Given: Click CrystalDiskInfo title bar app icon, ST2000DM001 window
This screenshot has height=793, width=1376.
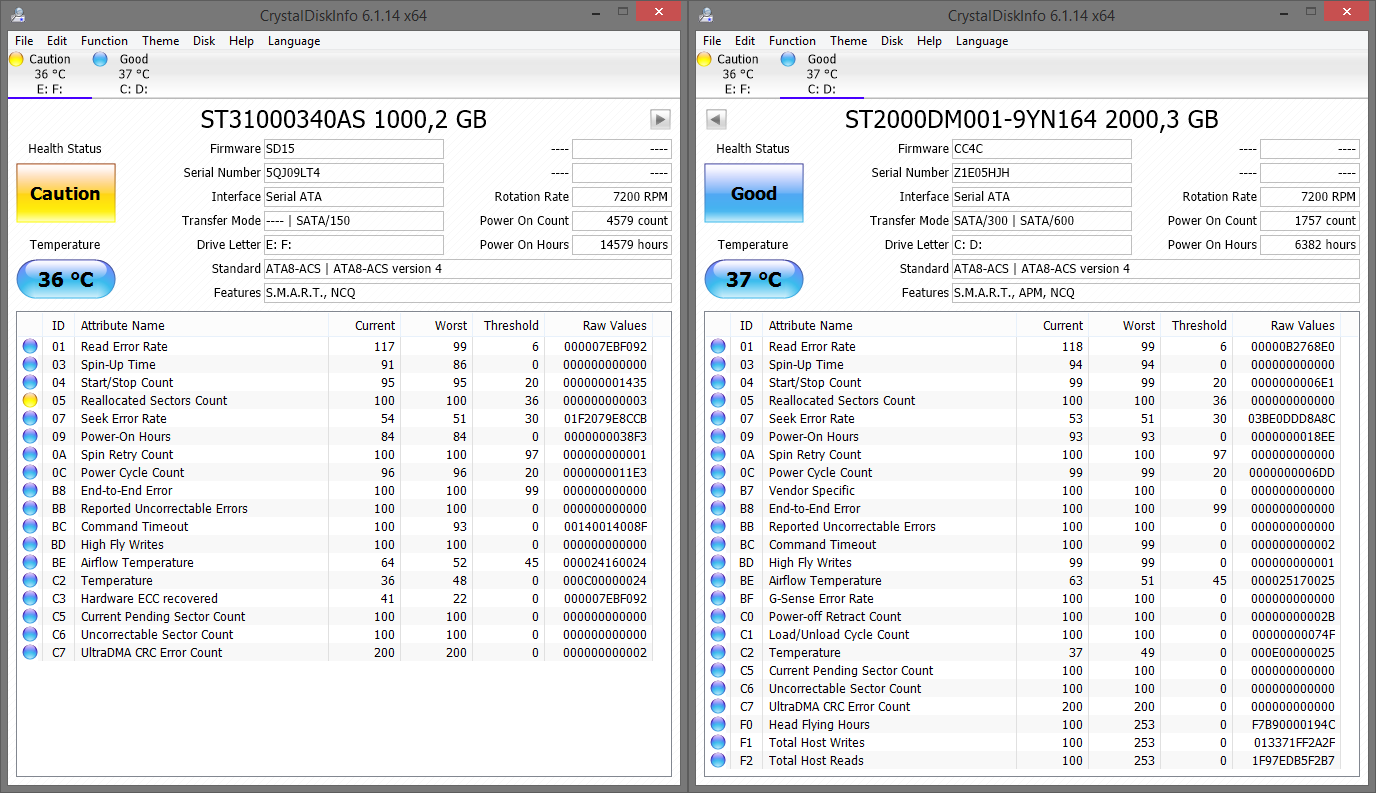Looking at the screenshot, I should tap(707, 15).
